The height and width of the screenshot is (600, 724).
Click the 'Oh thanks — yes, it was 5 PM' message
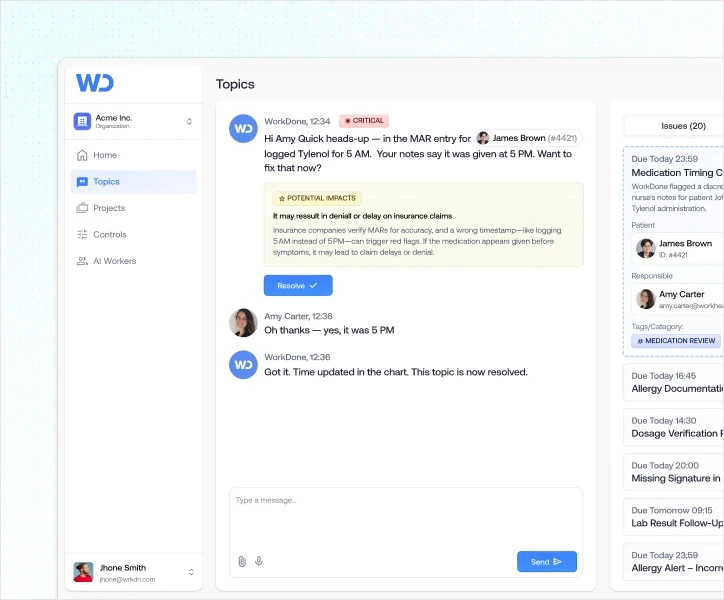pyautogui.click(x=329, y=330)
